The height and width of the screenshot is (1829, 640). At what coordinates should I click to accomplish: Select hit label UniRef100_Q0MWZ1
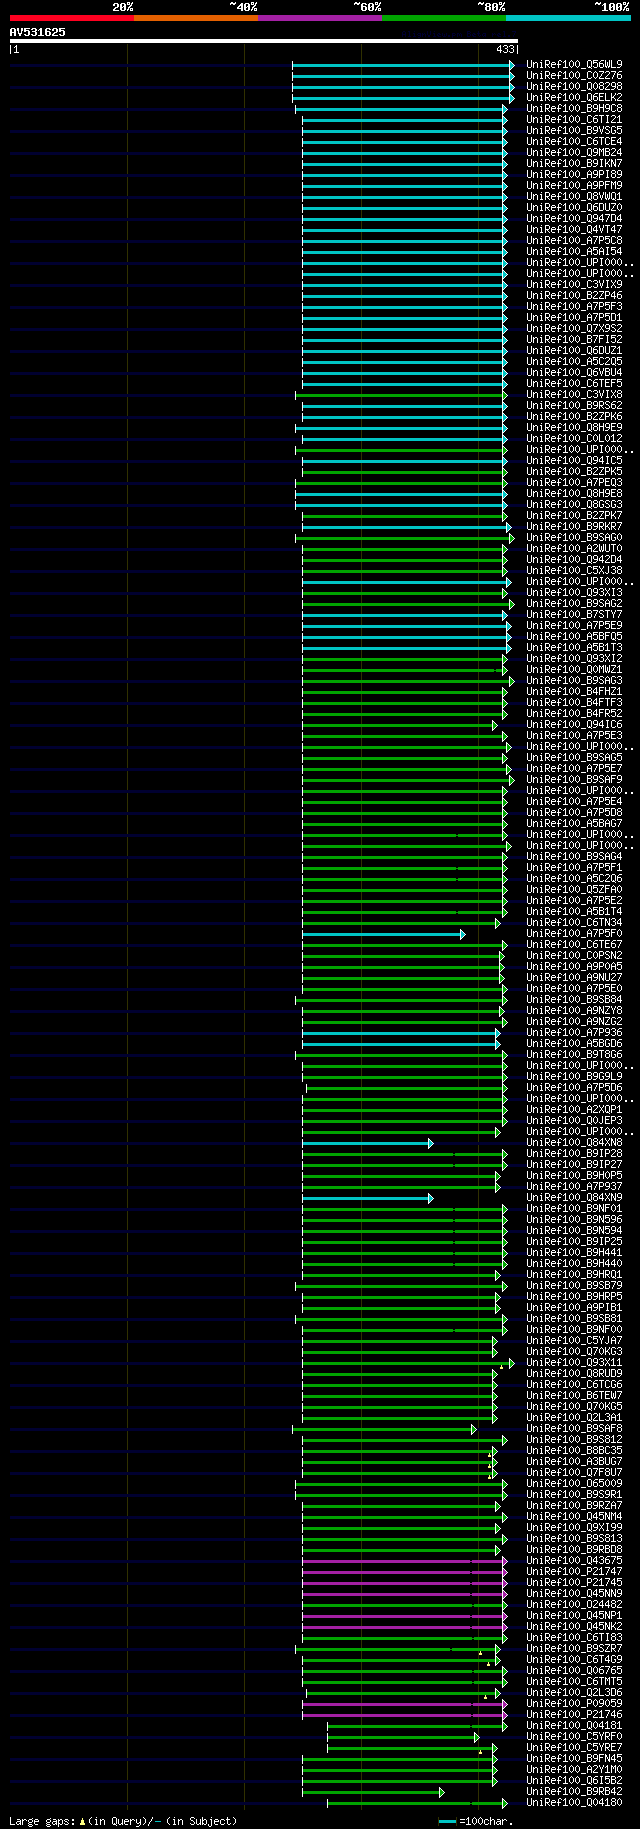pos(574,670)
